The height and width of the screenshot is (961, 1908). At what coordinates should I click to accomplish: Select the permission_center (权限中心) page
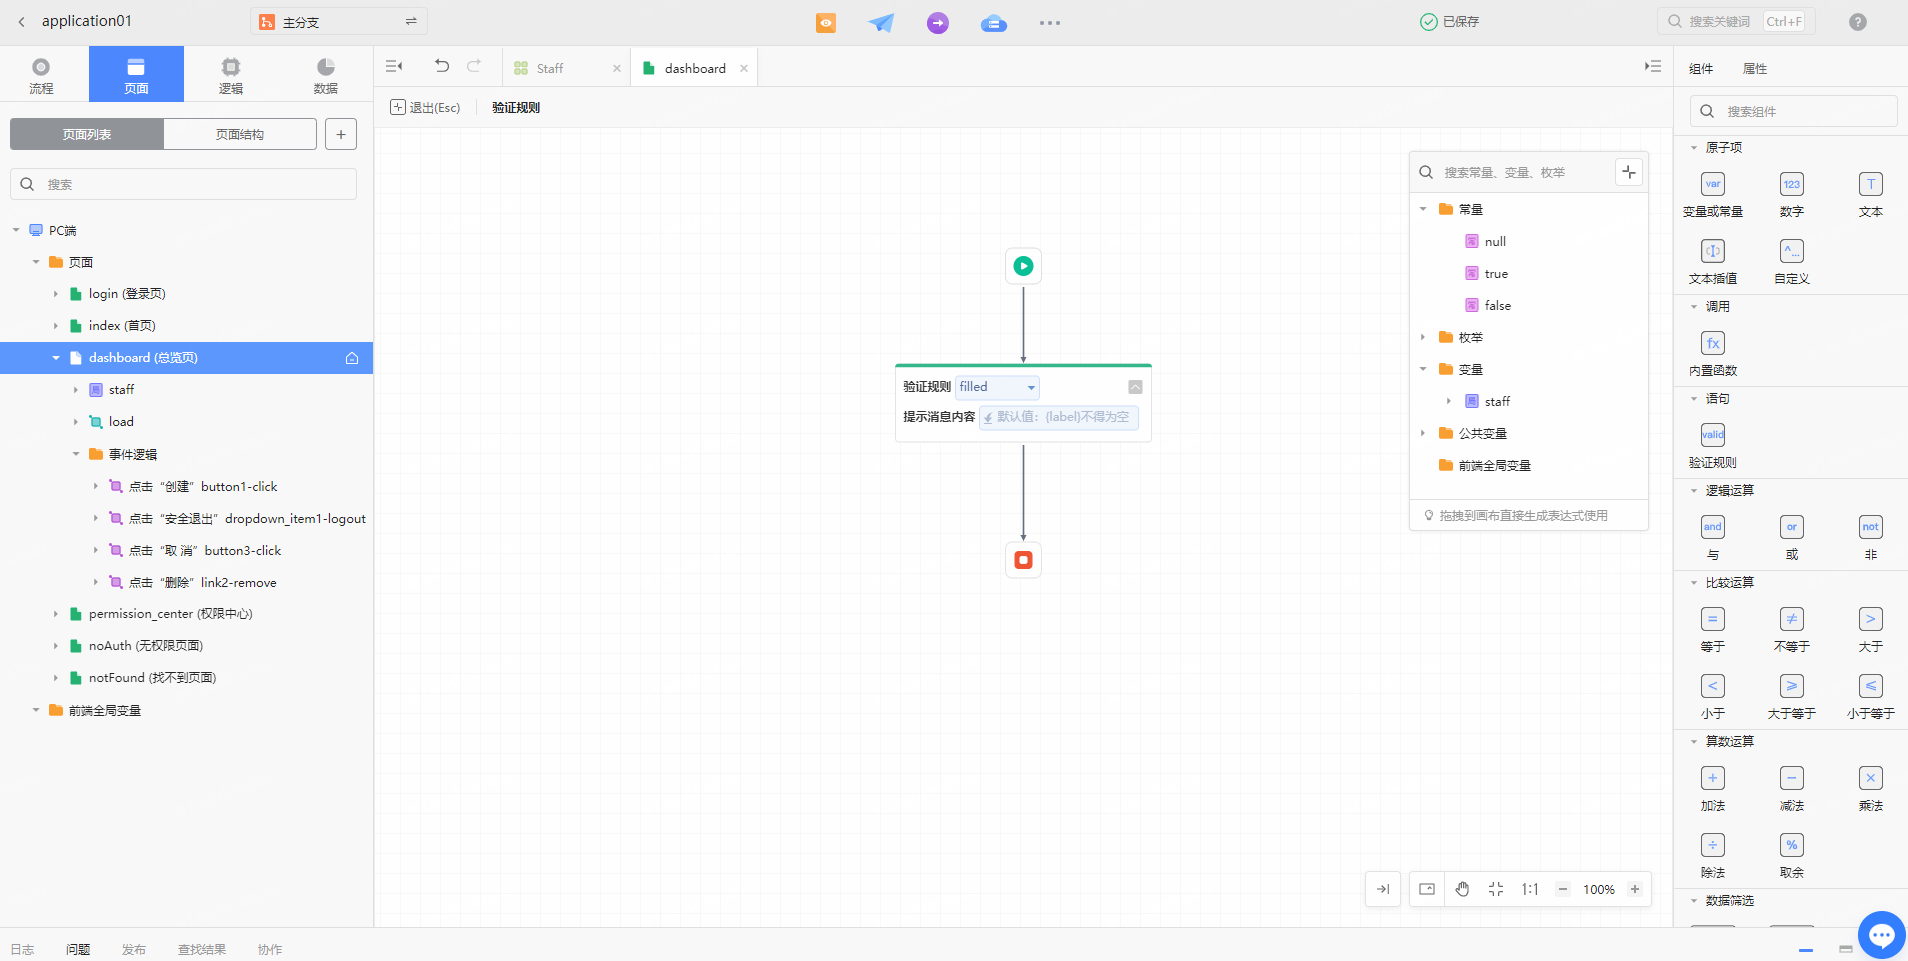pos(170,614)
